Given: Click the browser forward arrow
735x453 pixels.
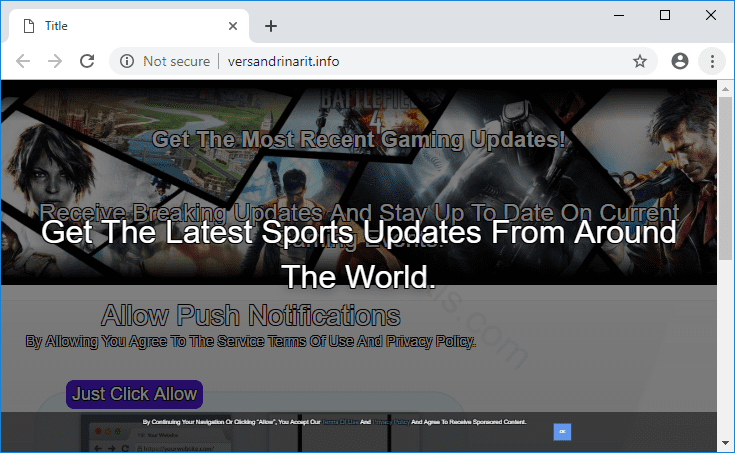Looking at the screenshot, I should (x=55, y=61).
